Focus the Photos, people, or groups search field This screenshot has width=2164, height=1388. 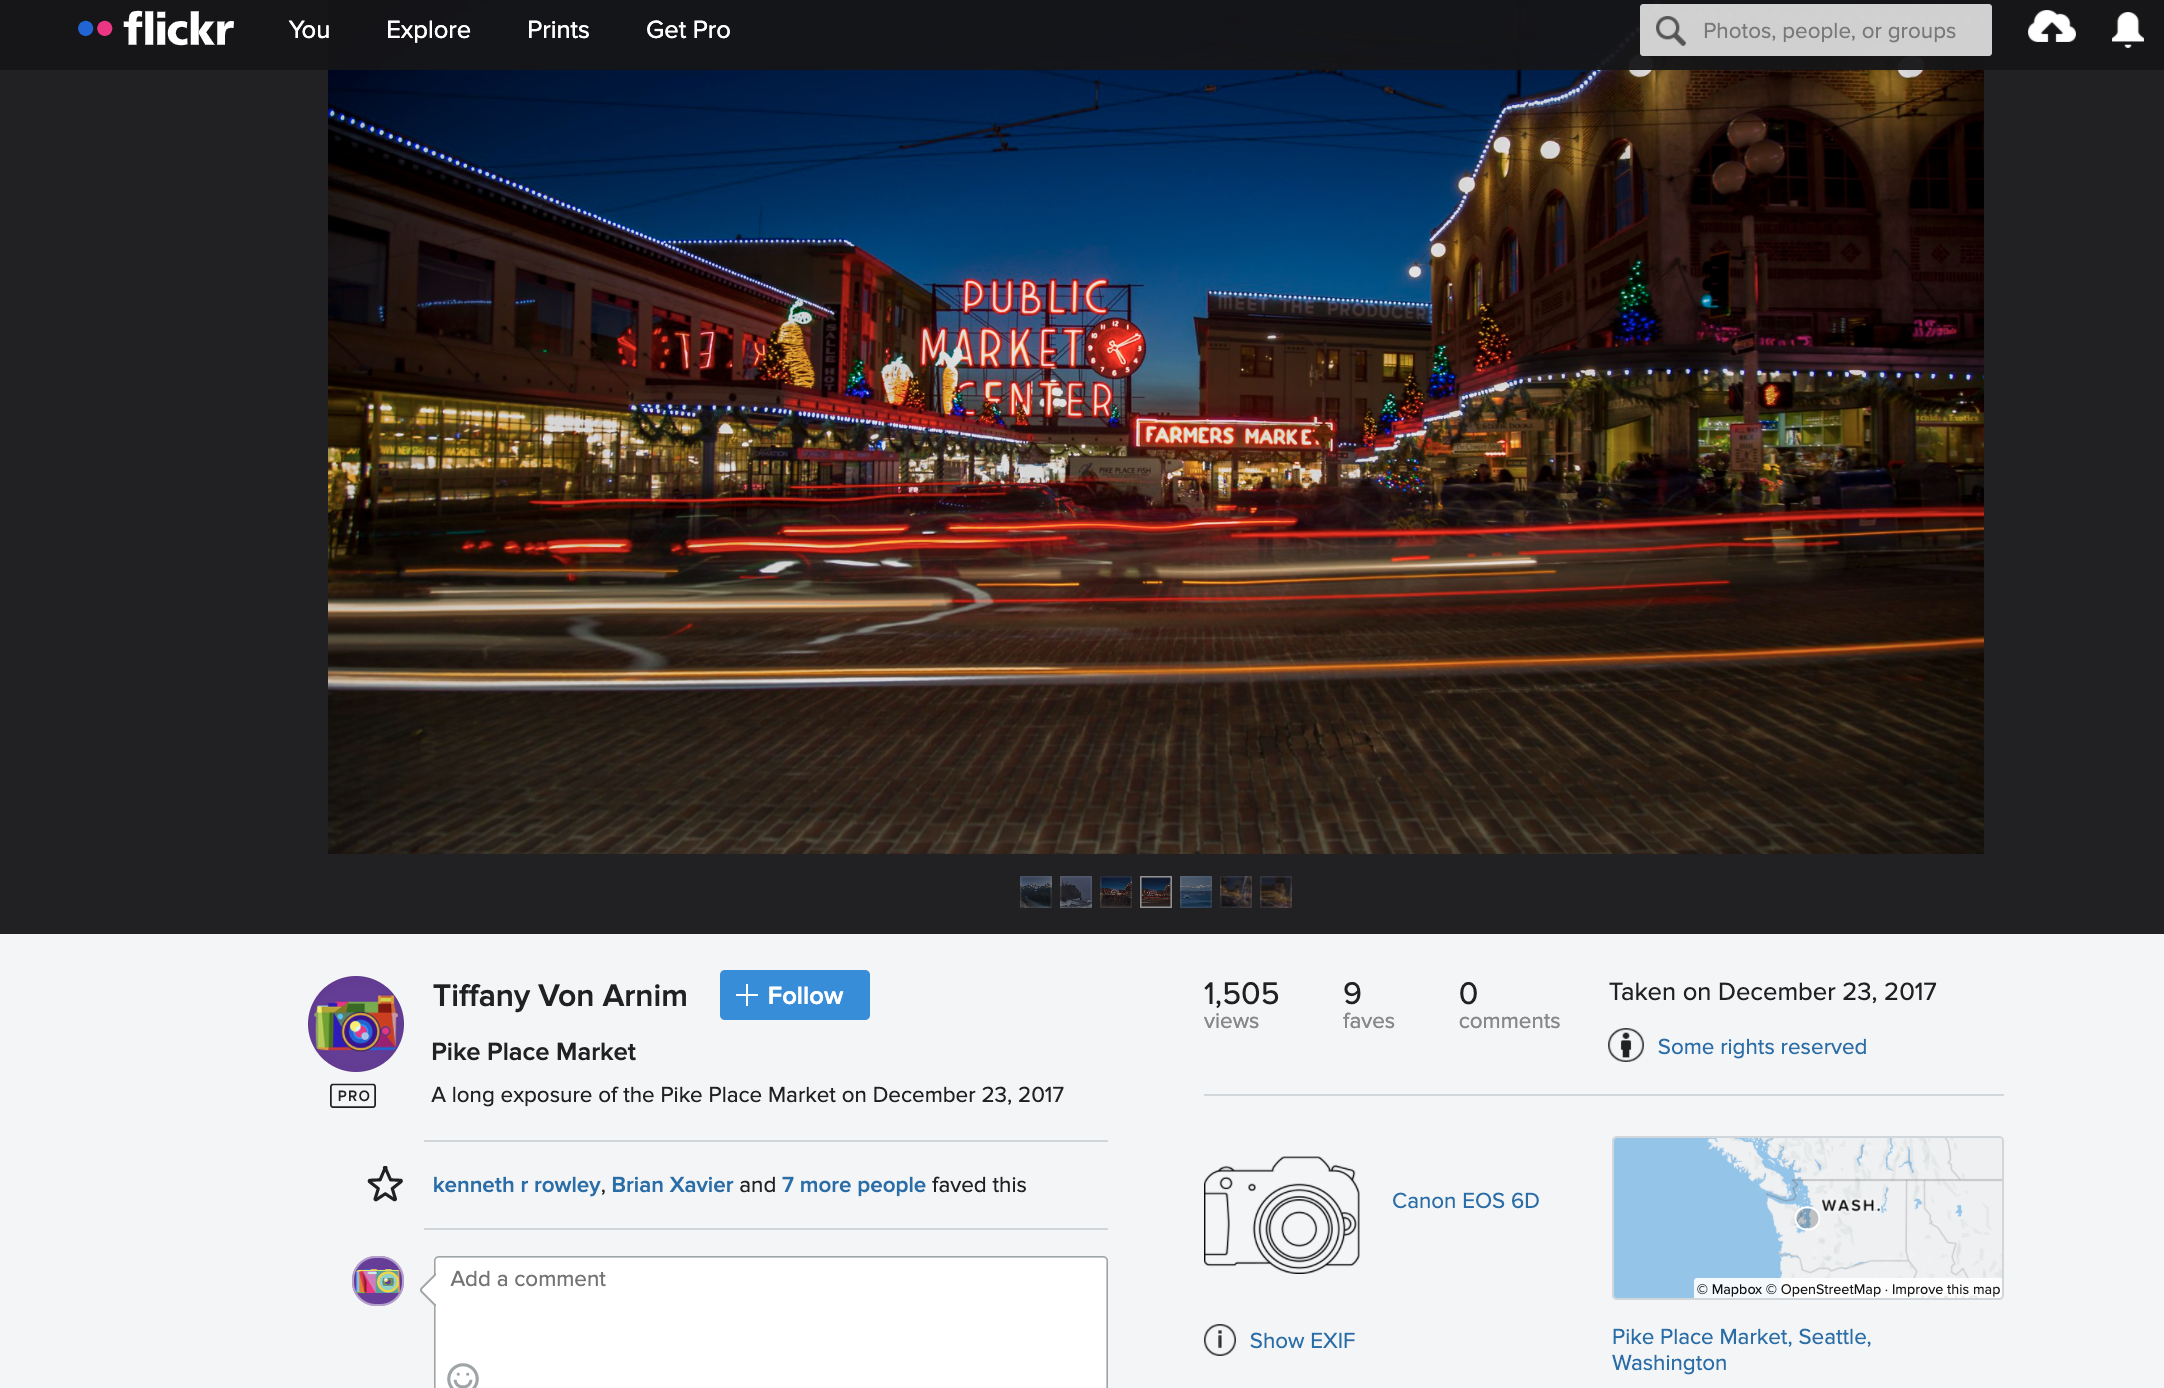[1816, 30]
